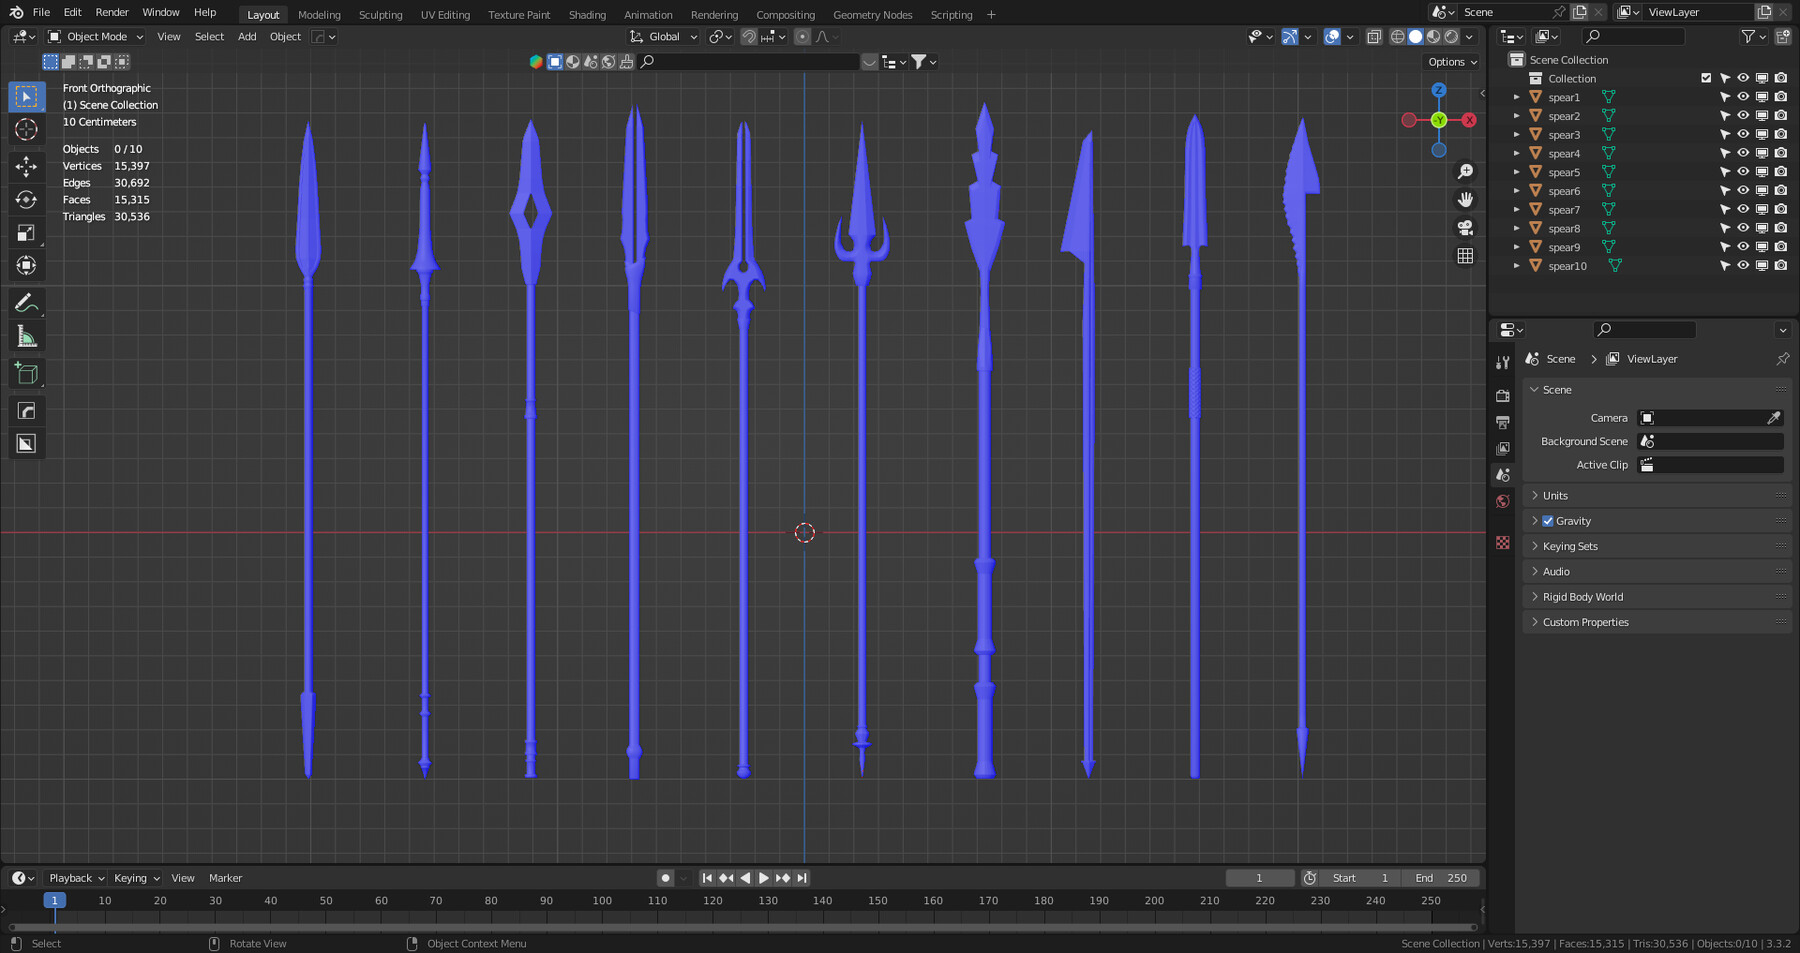Open the Render menu
Screen dimensions: 1800x953
click(x=111, y=12)
